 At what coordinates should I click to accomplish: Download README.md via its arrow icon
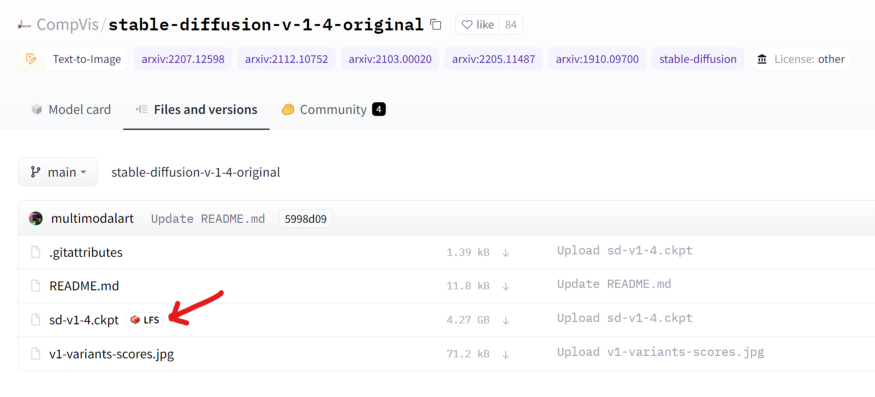point(506,286)
